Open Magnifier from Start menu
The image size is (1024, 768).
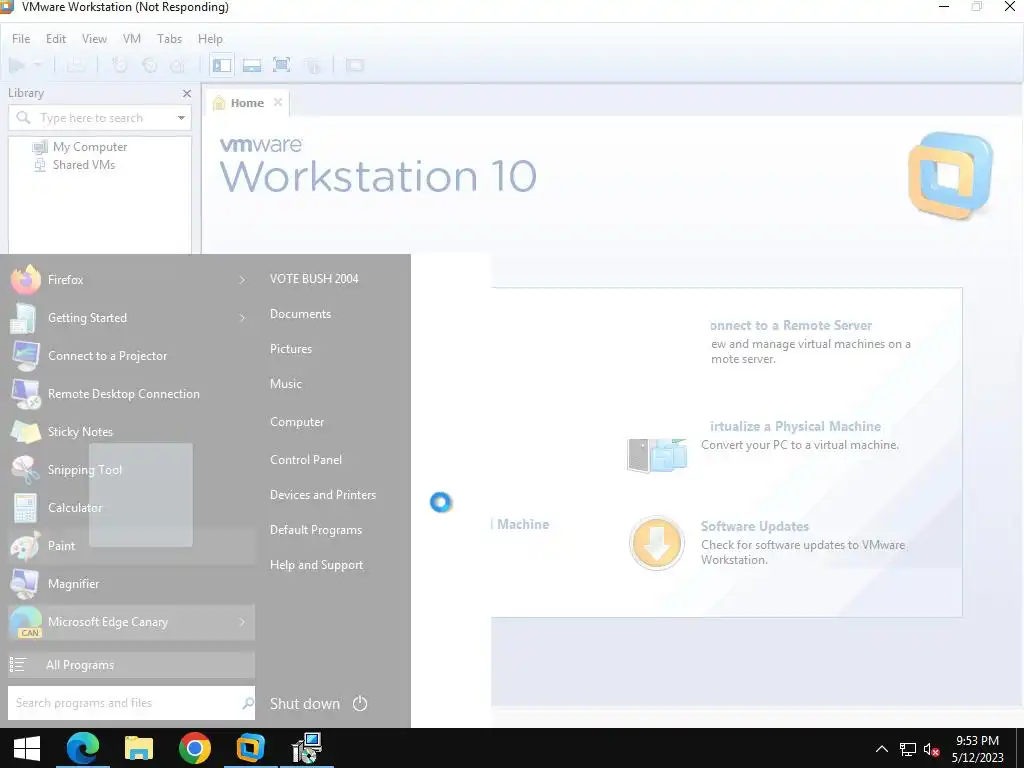click(131, 584)
